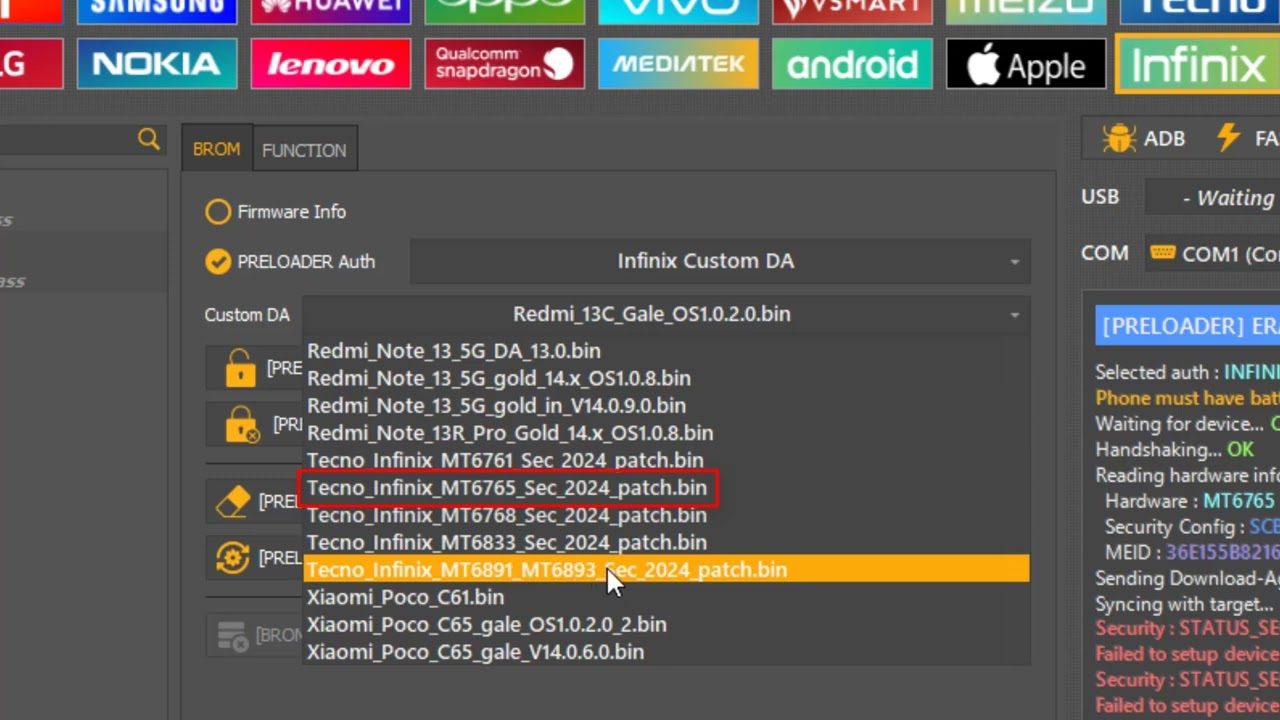Click the 'Security Config' log line
The height and width of the screenshot is (720, 1280).
pos(1192,527)
